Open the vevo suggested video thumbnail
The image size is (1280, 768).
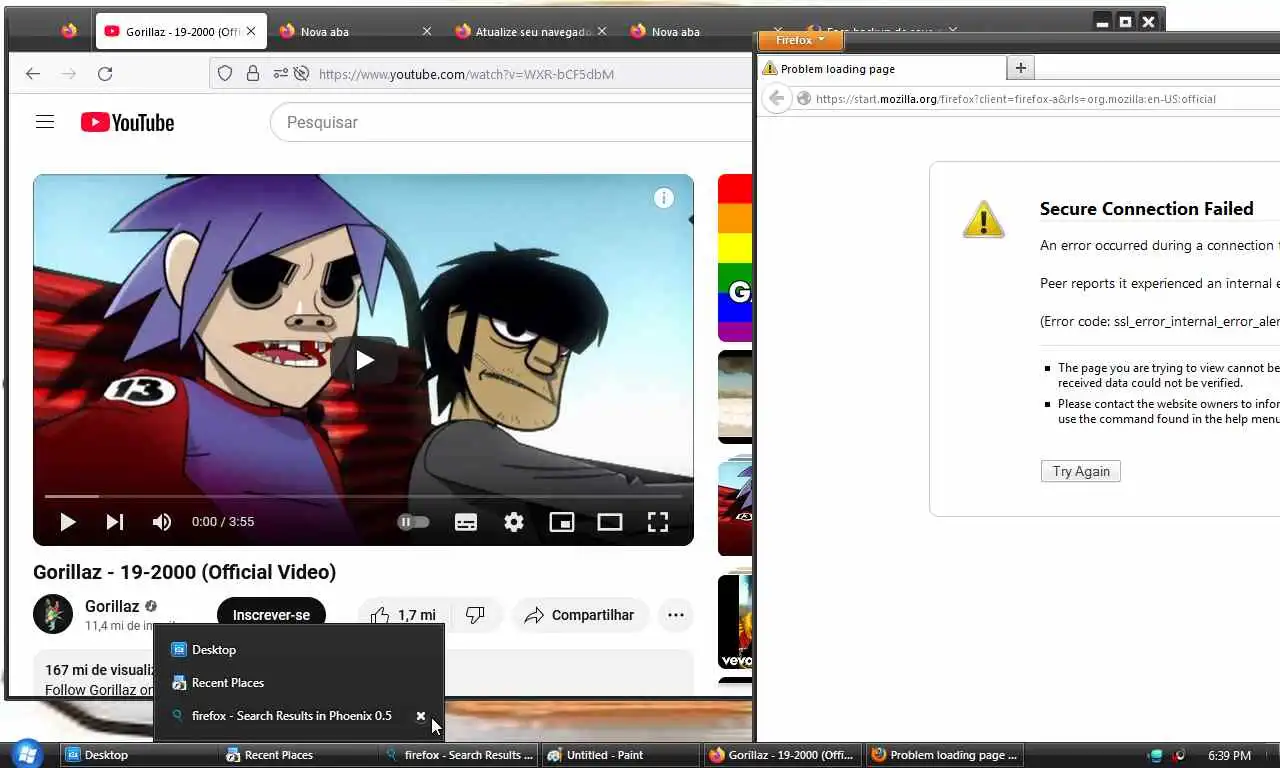[x=735, y=621]
